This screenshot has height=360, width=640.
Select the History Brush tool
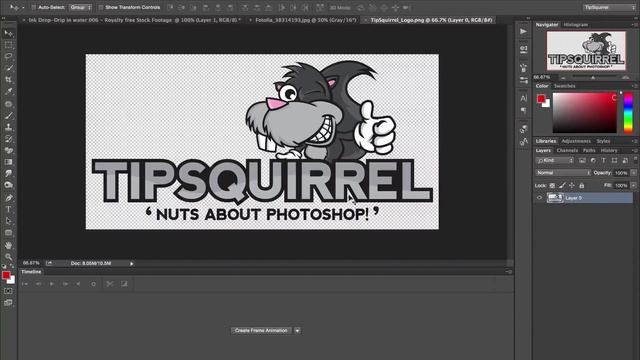pos(8,139)
